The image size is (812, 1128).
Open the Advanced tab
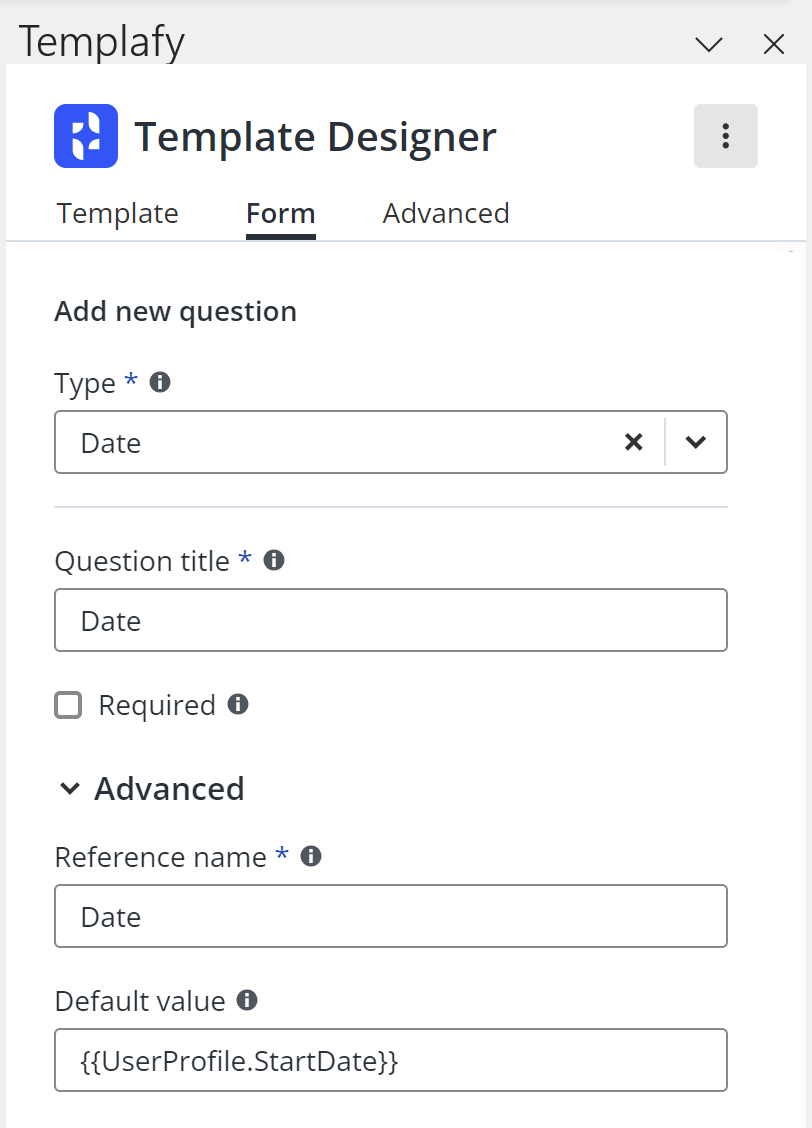click(446, 214)
